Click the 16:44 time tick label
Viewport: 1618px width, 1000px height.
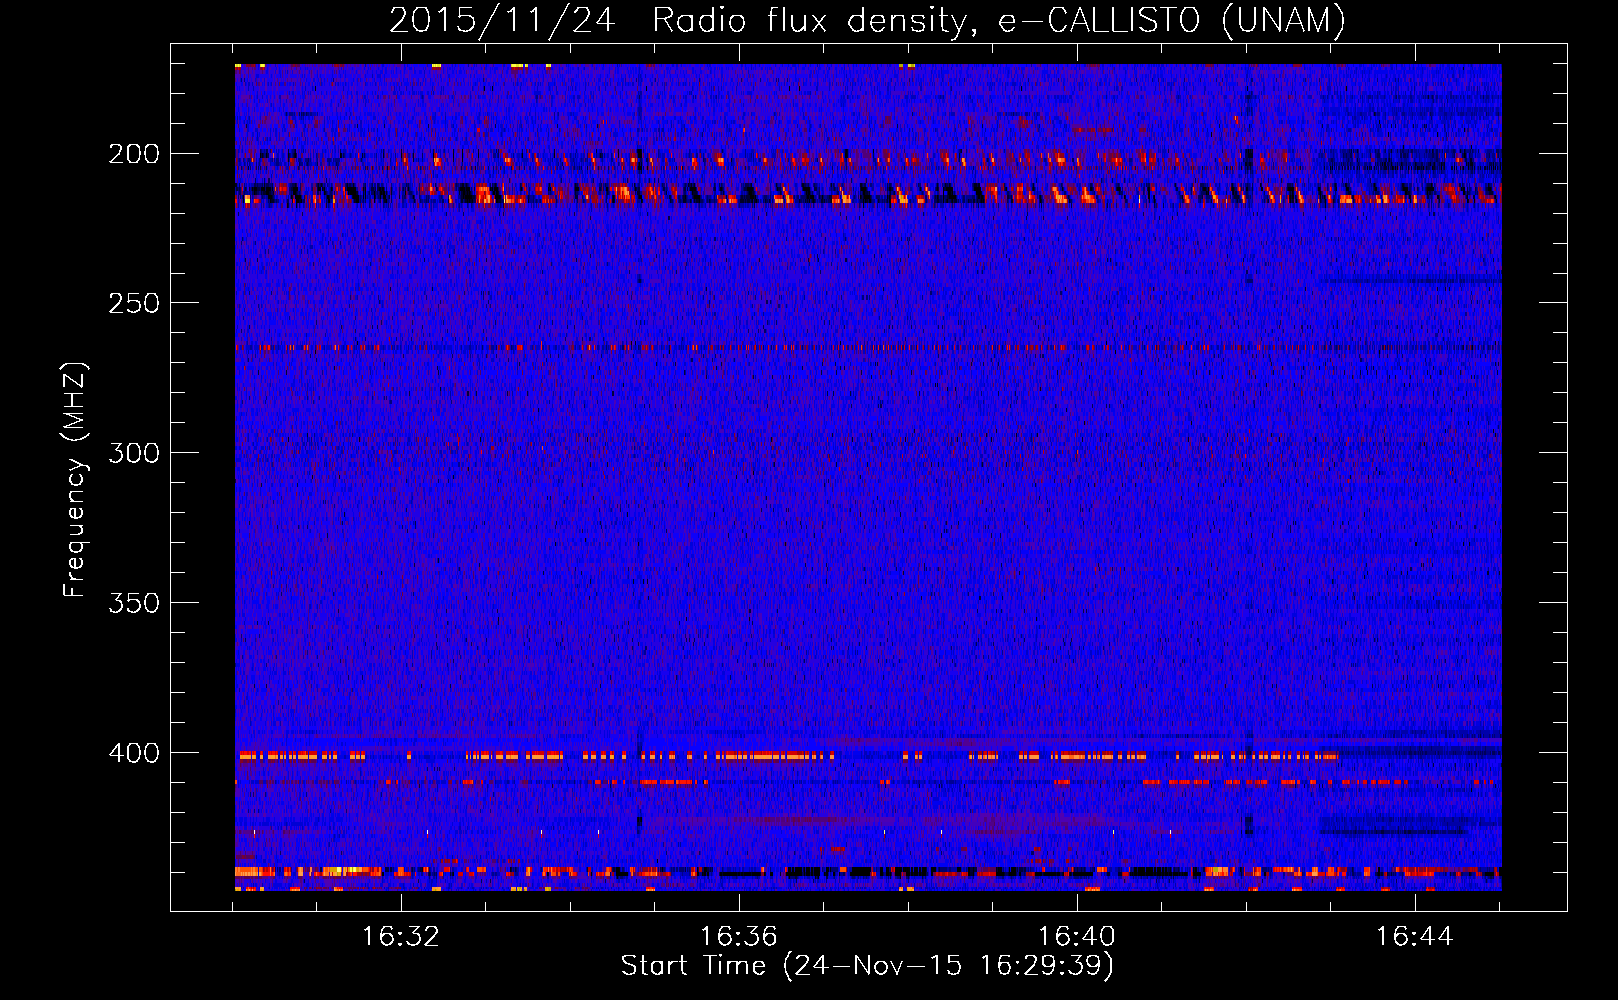pyautogui.click(x=1415, y=937)
